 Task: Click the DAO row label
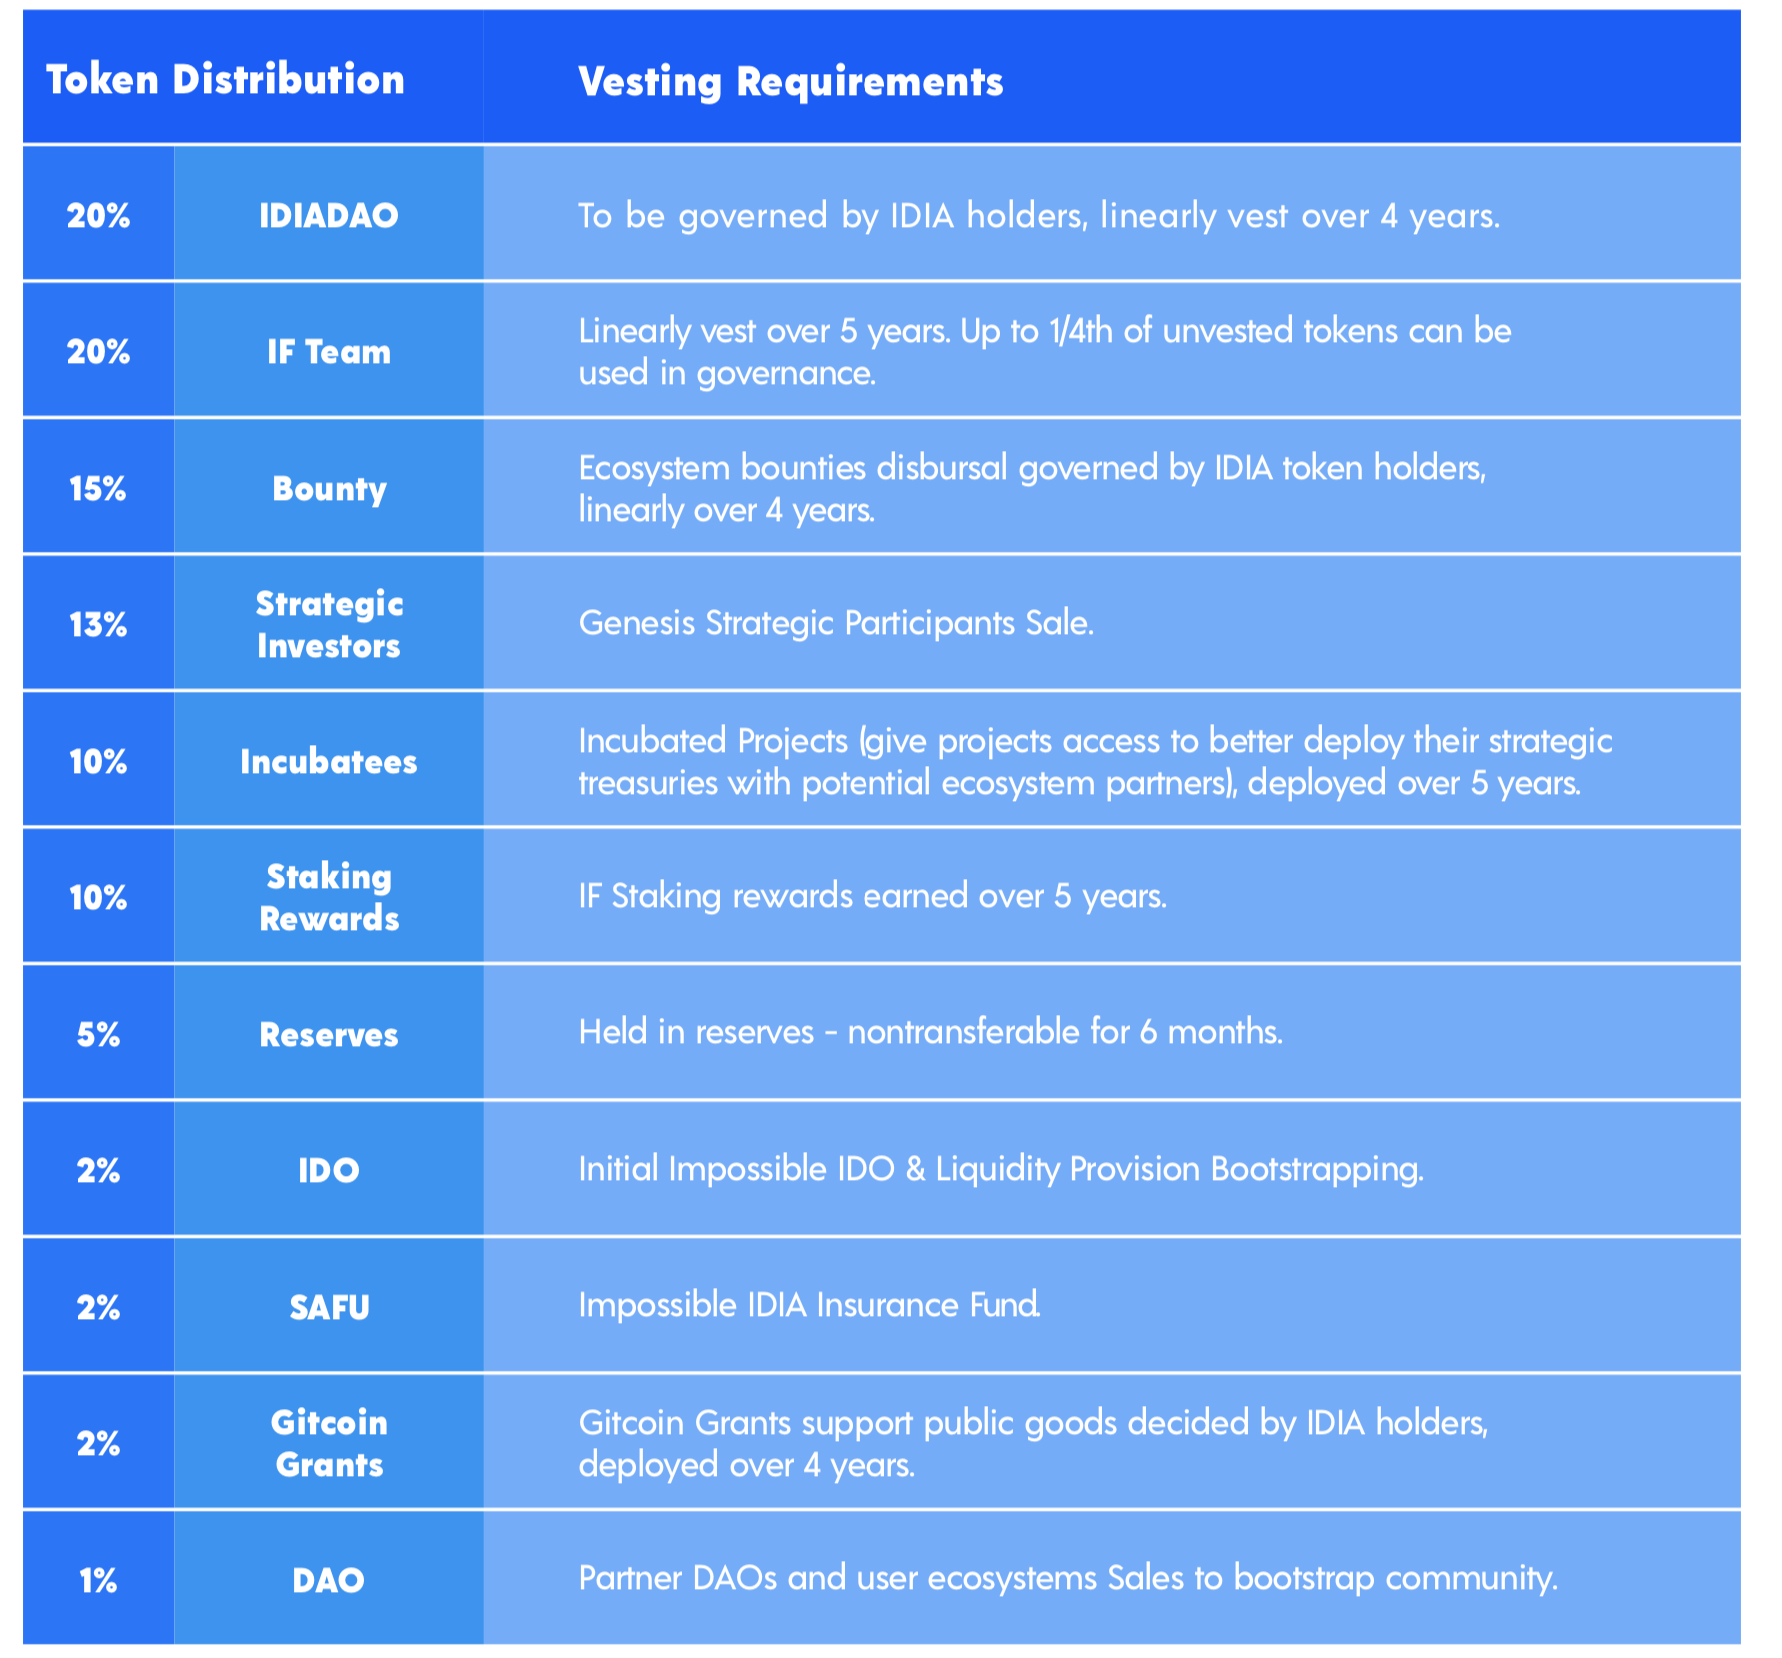(329, 1580)
